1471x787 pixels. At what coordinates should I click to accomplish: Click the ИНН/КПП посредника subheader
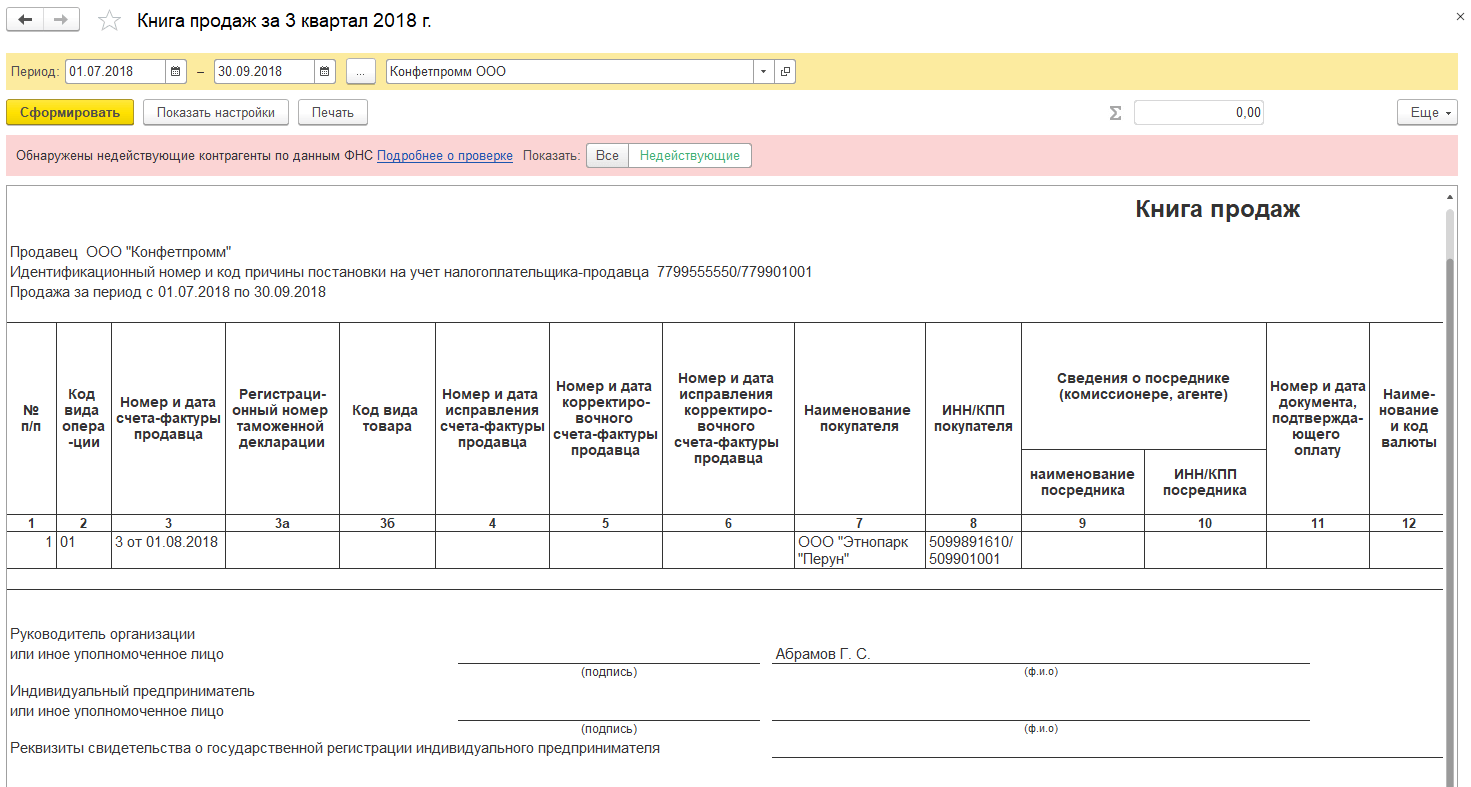(1204, 482)
